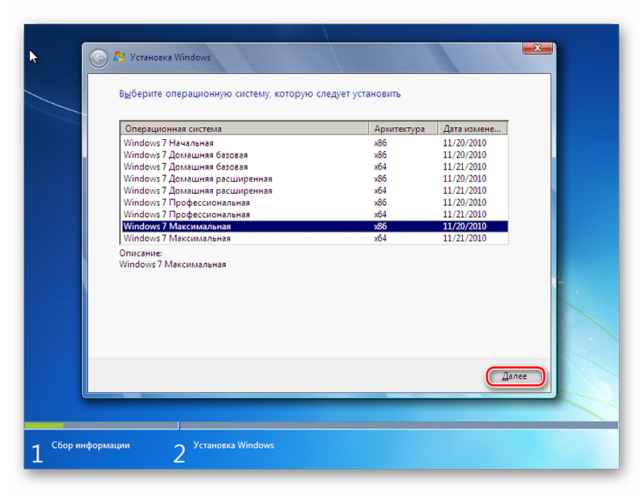
Task: Click the Windows flag icon in title bar
Action: [x=119, y=57]
